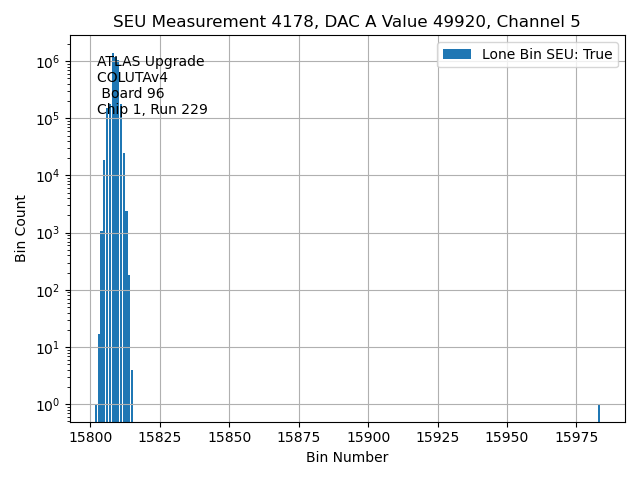
Task: Click the x-axis tick label 15800
Action: (x=90, y=437)
